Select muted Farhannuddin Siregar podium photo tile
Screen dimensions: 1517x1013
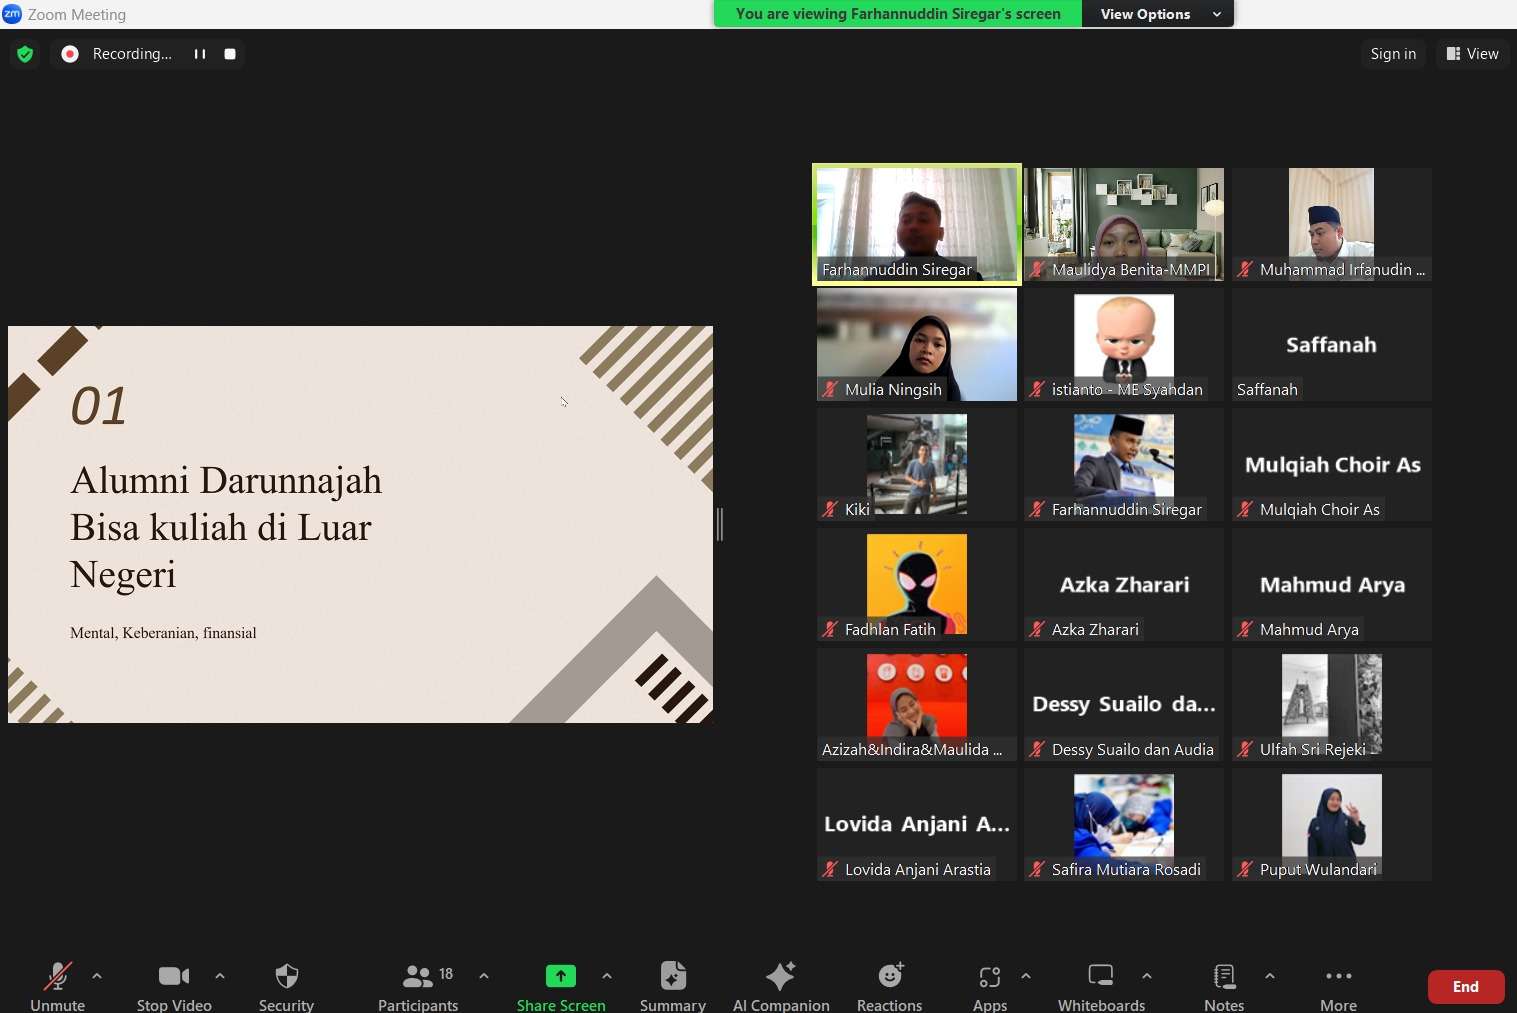tap(1124, 464)
